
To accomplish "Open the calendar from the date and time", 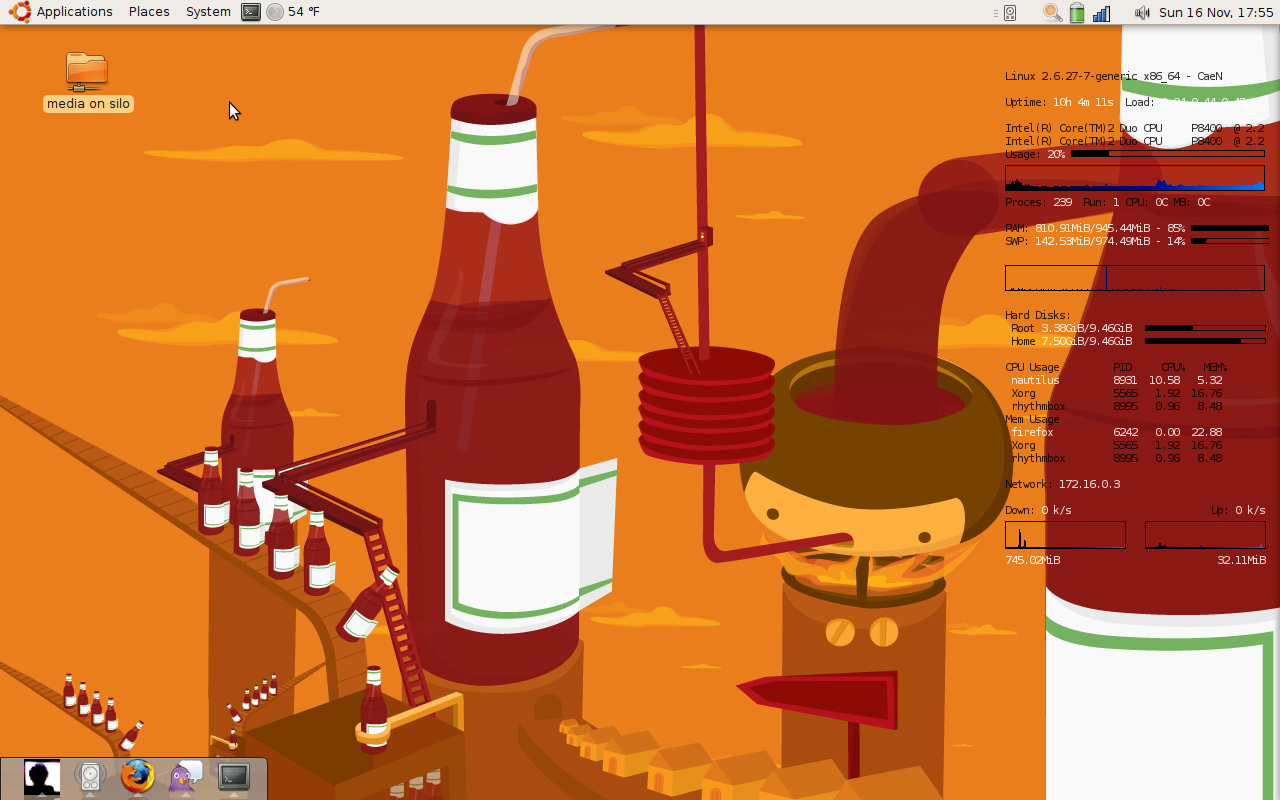I will tap(1216, 12).
